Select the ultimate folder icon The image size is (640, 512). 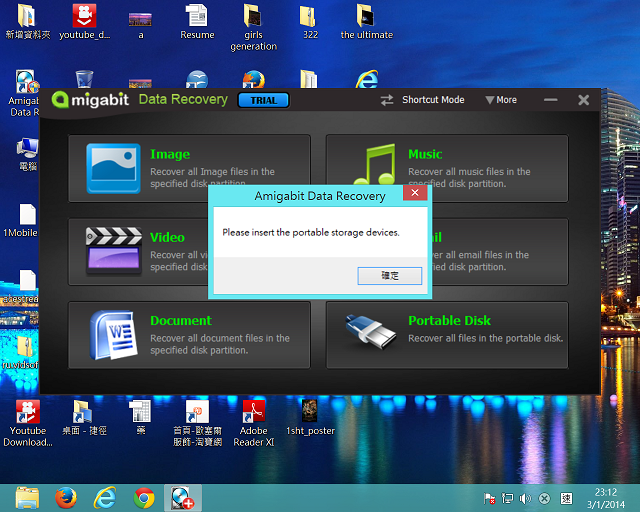click(x=367, y=22)
